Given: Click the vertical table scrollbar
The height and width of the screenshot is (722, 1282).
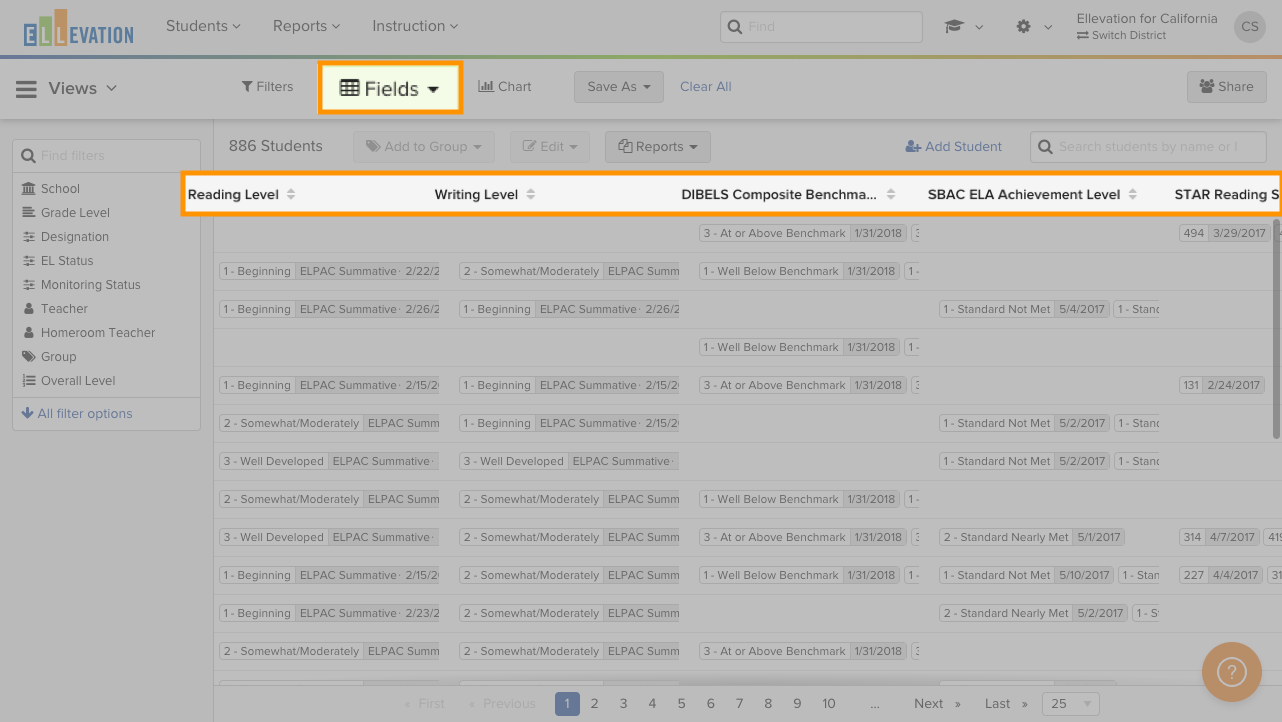Looking at the screenshot, I should (1276, 328).
